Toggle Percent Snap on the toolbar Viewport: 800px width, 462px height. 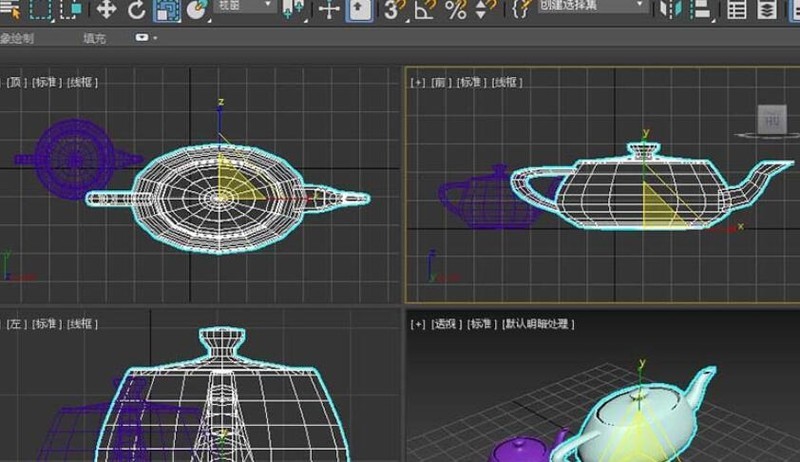[456, 9]
